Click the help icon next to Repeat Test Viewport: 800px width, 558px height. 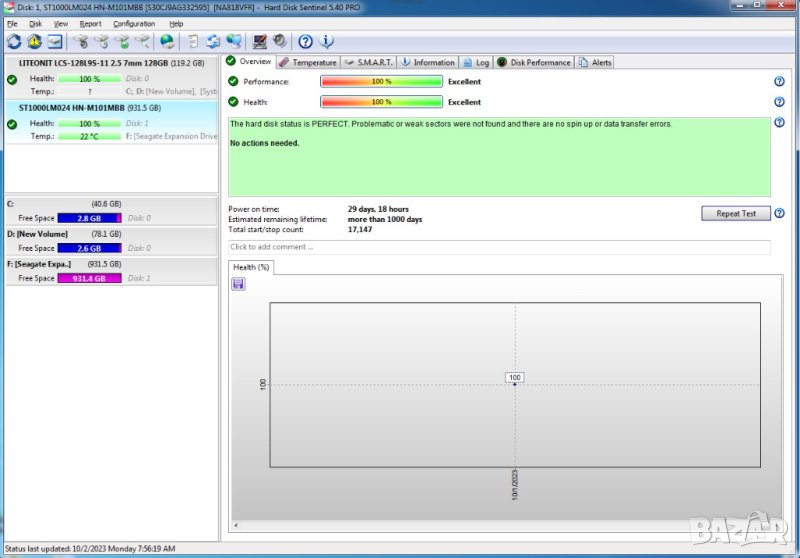[779, 214]
